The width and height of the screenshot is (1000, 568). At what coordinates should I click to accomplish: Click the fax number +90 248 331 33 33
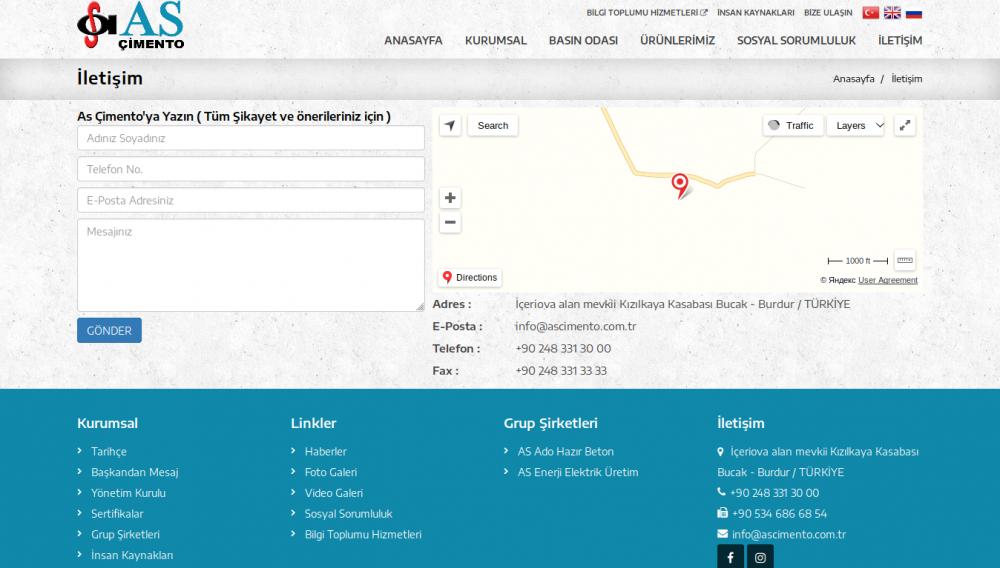561,371
